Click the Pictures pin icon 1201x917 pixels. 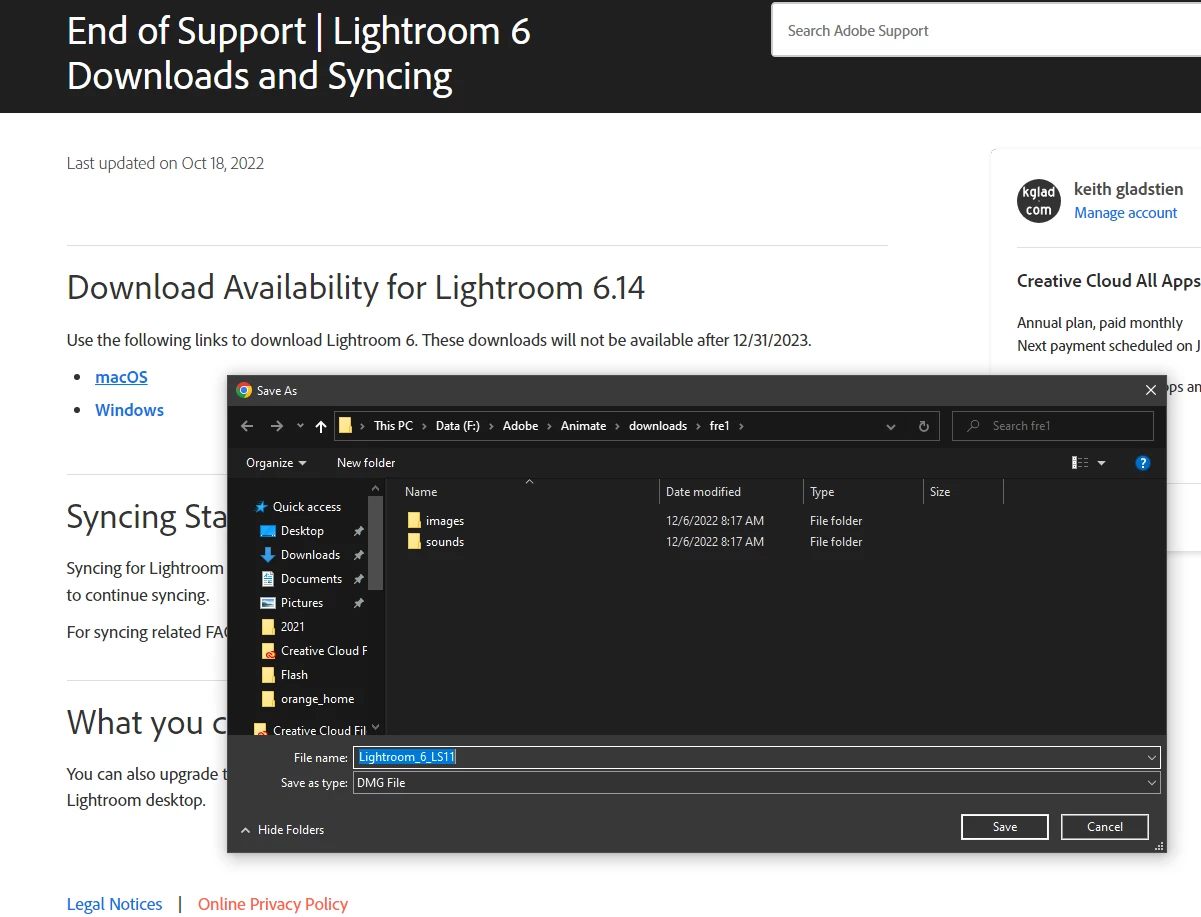(x=358, y=603)
